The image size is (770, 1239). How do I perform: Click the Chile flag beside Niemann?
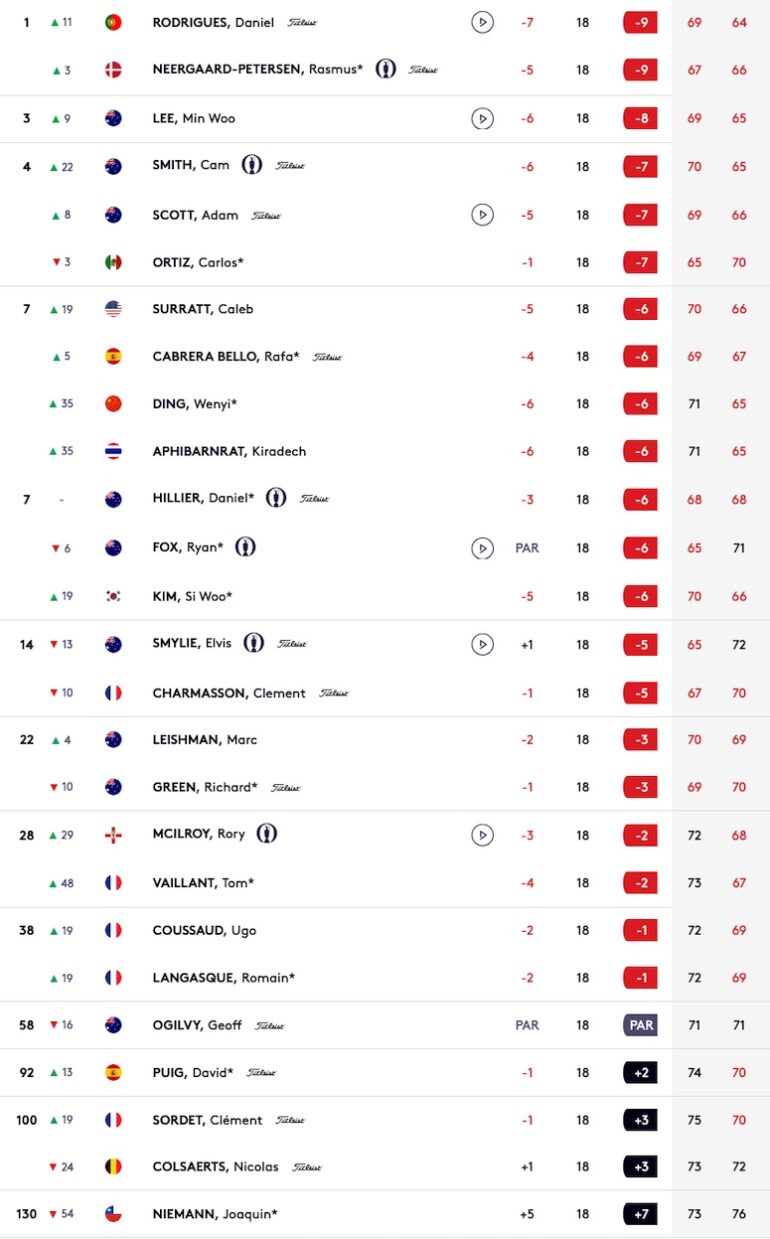(x=113, y=1214)
